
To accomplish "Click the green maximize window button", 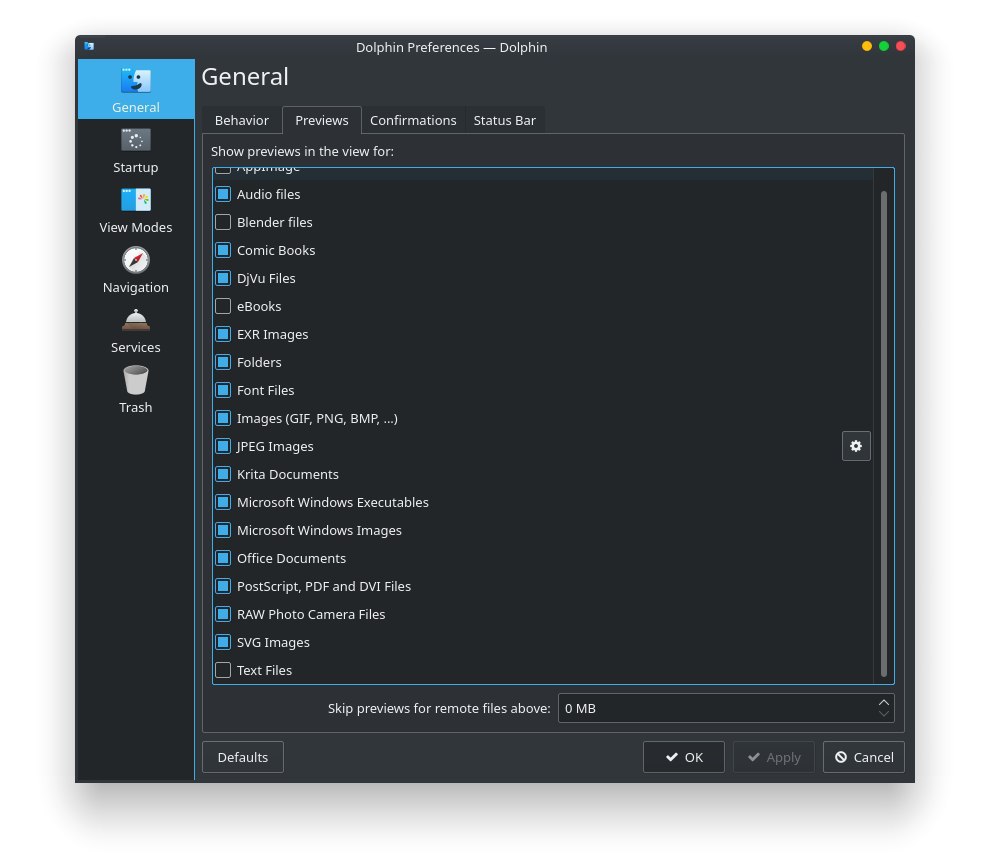I will pos(884,46).
